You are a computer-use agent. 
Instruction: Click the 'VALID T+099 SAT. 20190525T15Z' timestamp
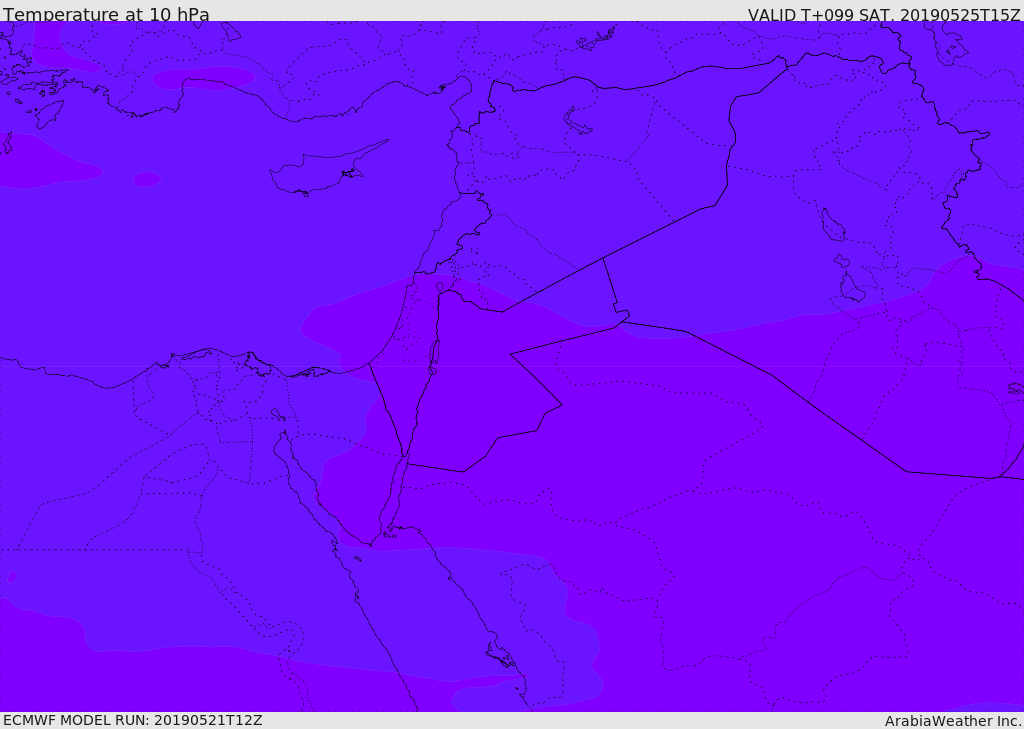click(x=884, y=15)
